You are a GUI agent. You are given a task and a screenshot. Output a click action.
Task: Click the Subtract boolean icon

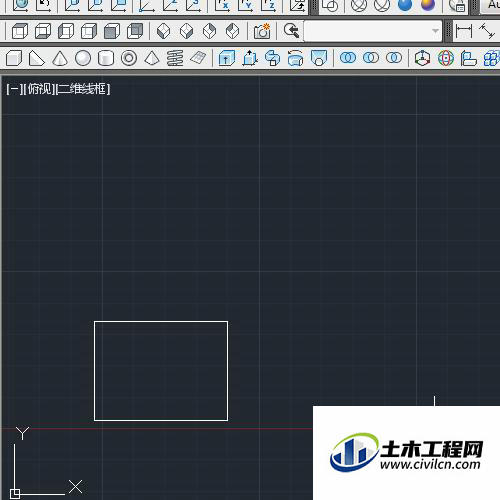(x=371, y=58)
